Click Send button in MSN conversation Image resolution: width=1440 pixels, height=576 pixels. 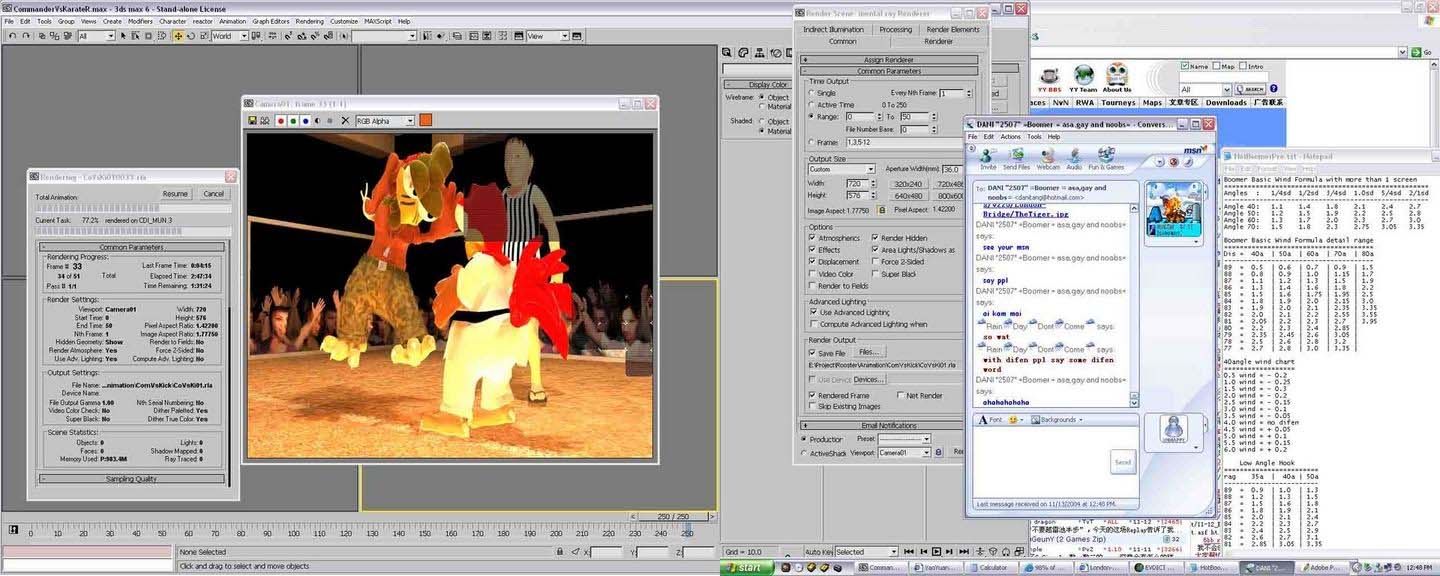click(1122, 462)
